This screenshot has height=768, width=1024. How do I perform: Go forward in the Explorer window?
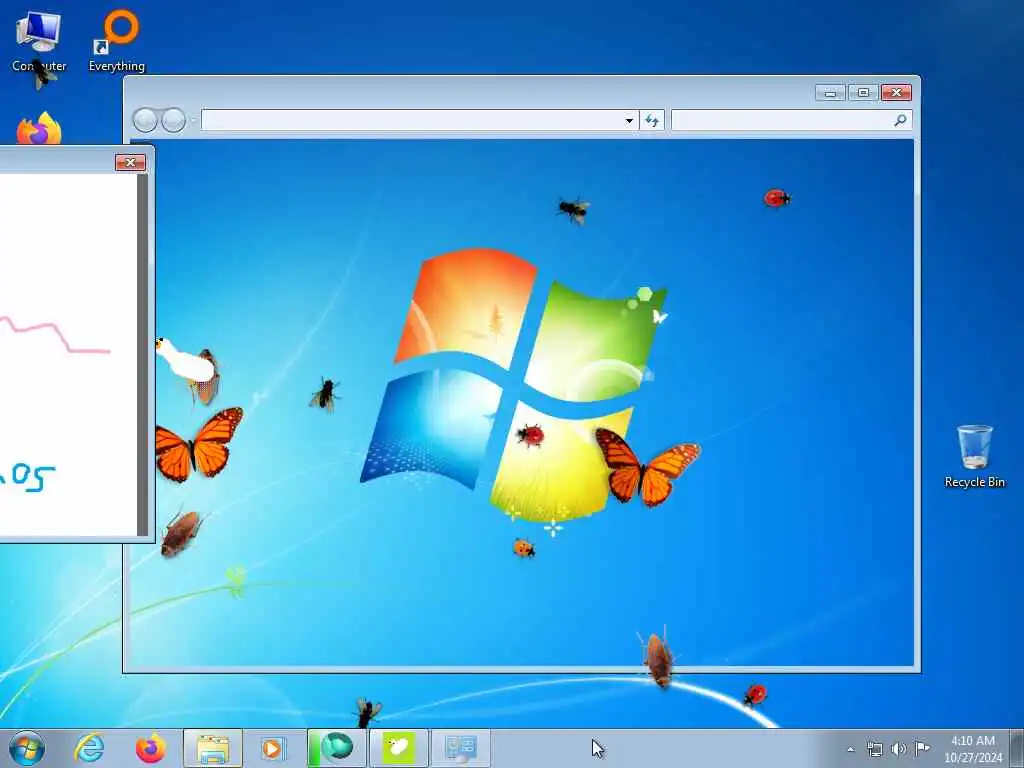[173, 120]
